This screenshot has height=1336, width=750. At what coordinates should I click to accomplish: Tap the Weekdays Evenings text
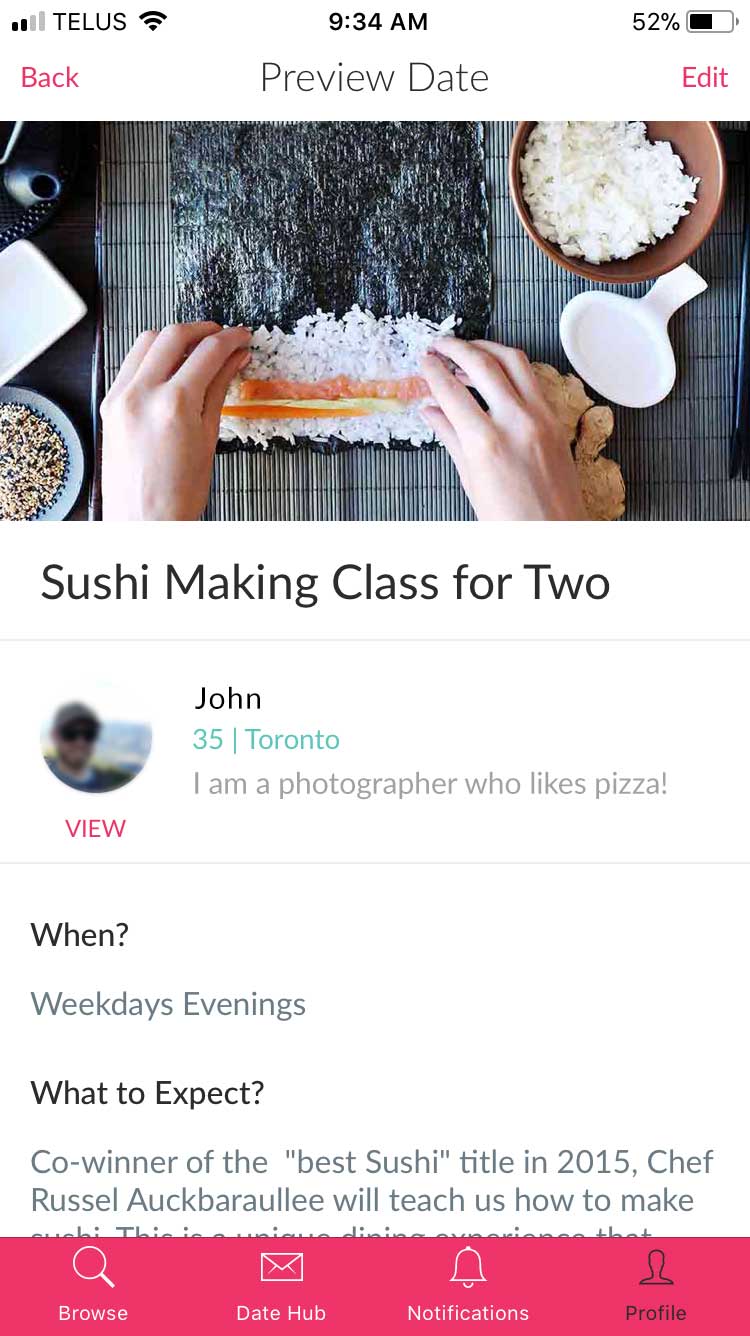pos(168,1004)
